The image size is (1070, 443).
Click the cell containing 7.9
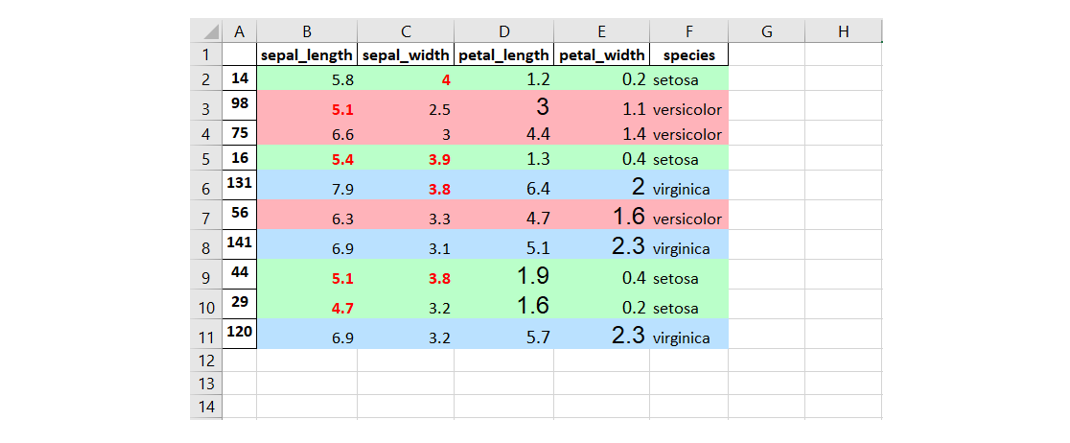pos(306,187)
